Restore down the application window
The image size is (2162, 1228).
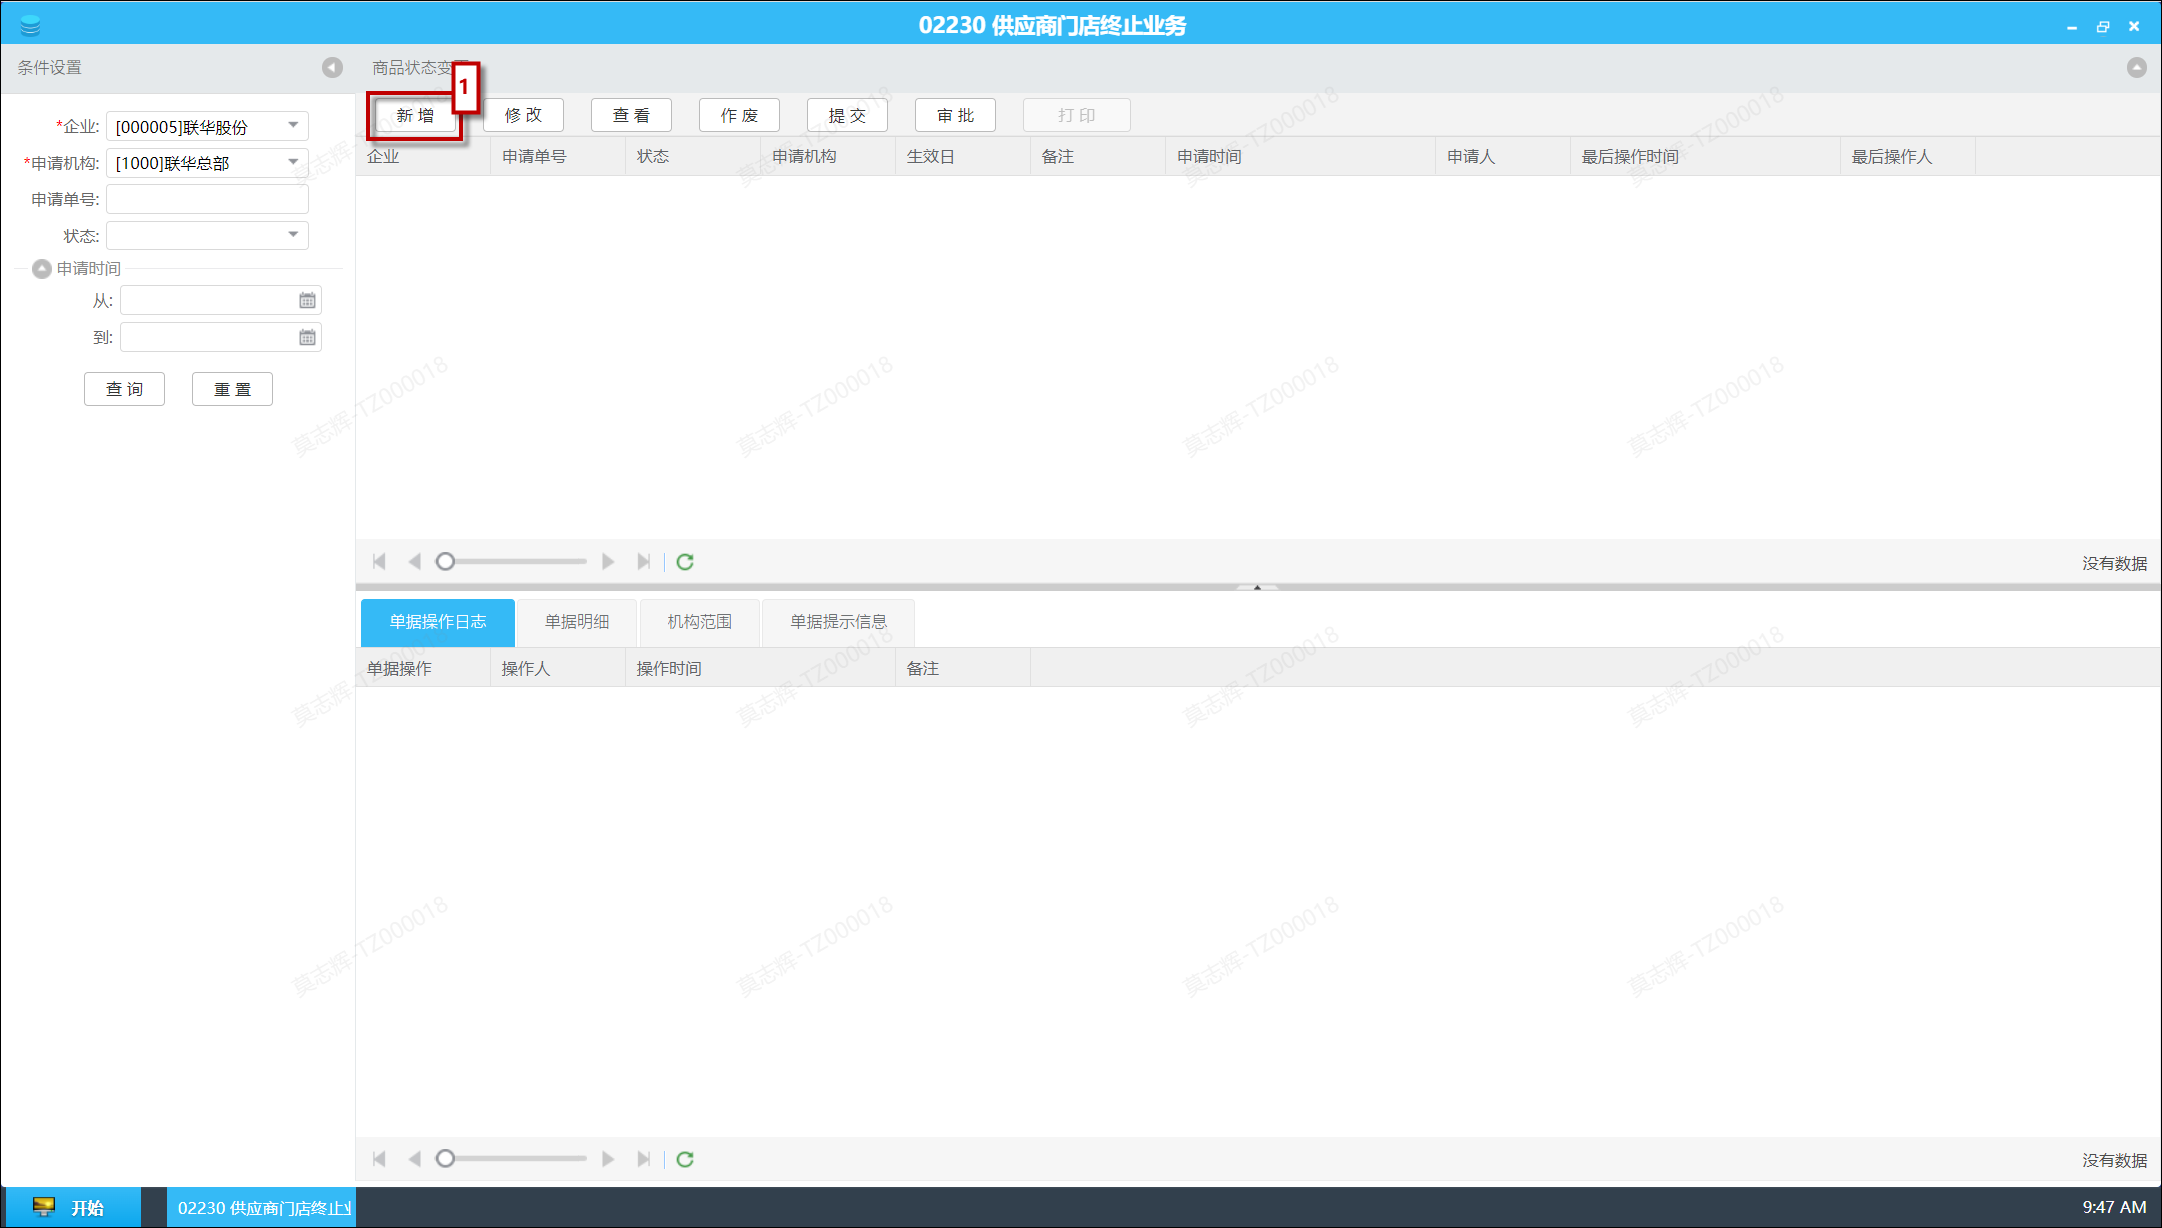pyautogui.click(x=2103, y=27)
